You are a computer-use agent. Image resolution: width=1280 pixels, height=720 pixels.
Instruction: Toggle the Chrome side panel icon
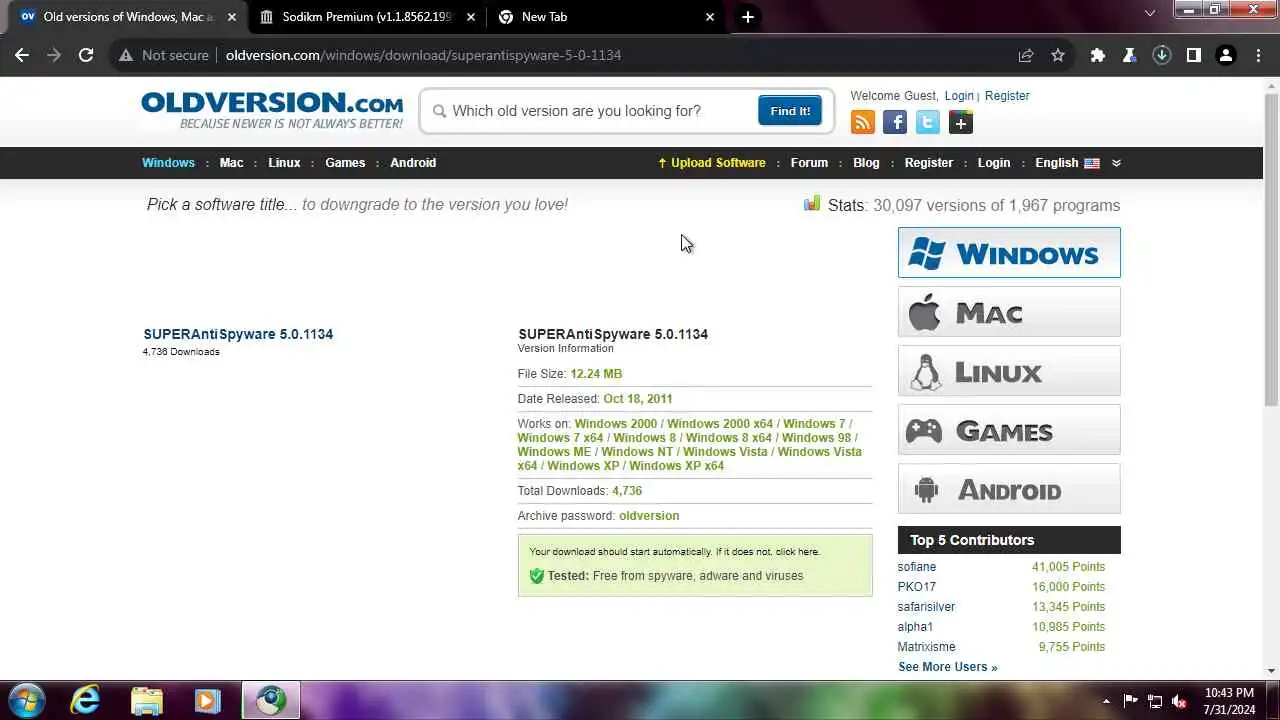click(1194, 55)
